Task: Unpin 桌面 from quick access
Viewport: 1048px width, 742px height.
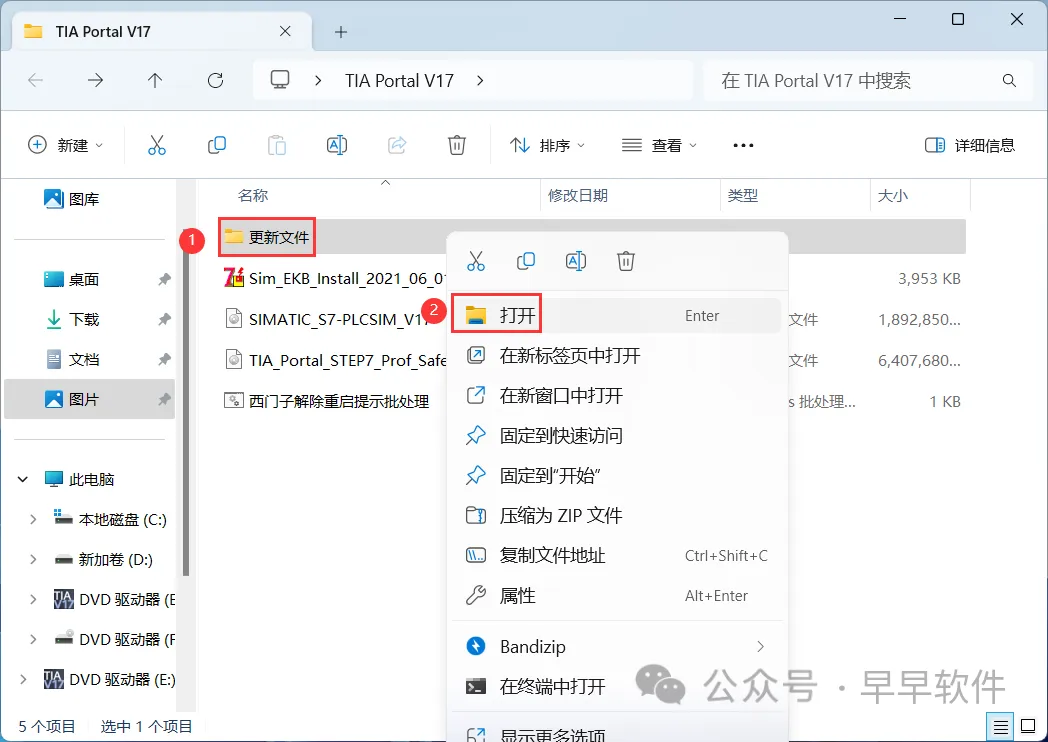Action: (164, 279)
